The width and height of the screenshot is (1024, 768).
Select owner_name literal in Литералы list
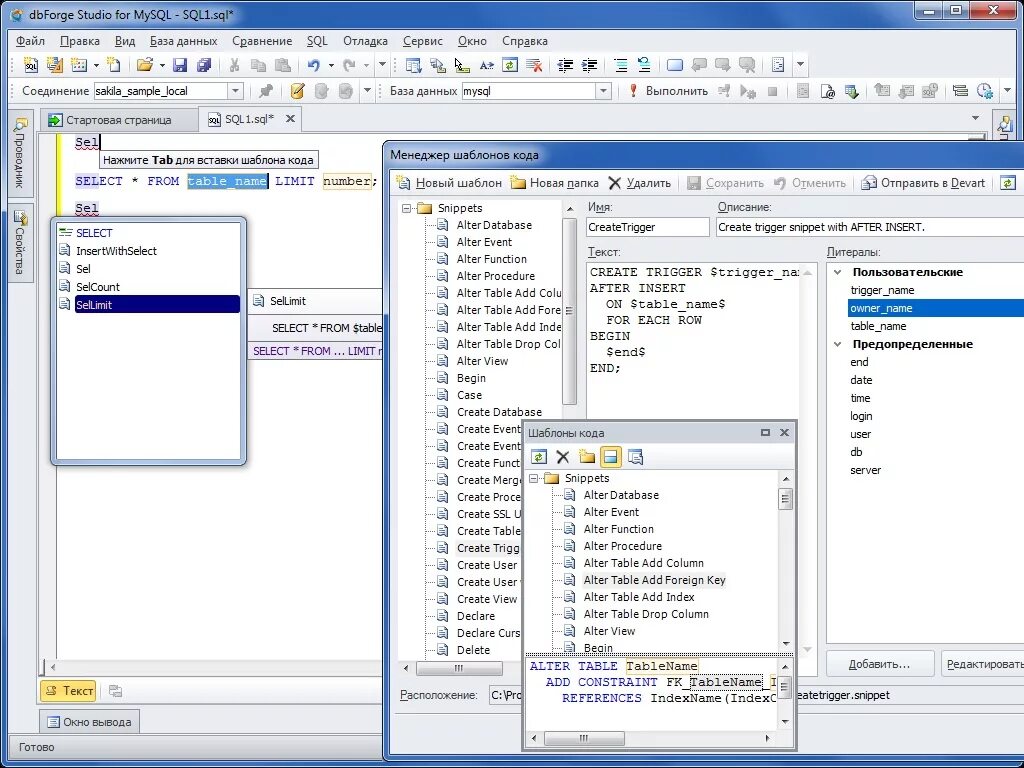[x=935, y=308]
